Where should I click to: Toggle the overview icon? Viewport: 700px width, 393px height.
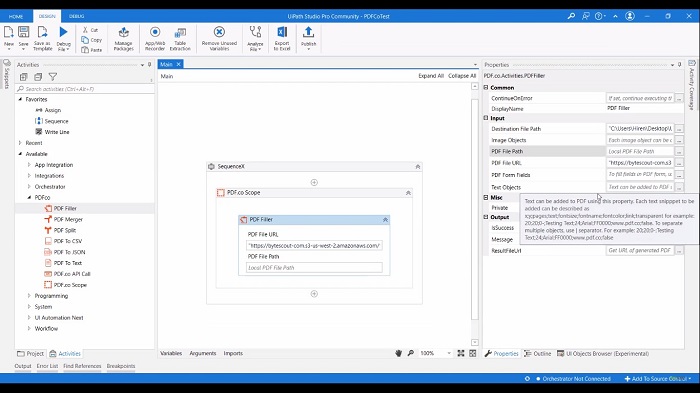473,353
